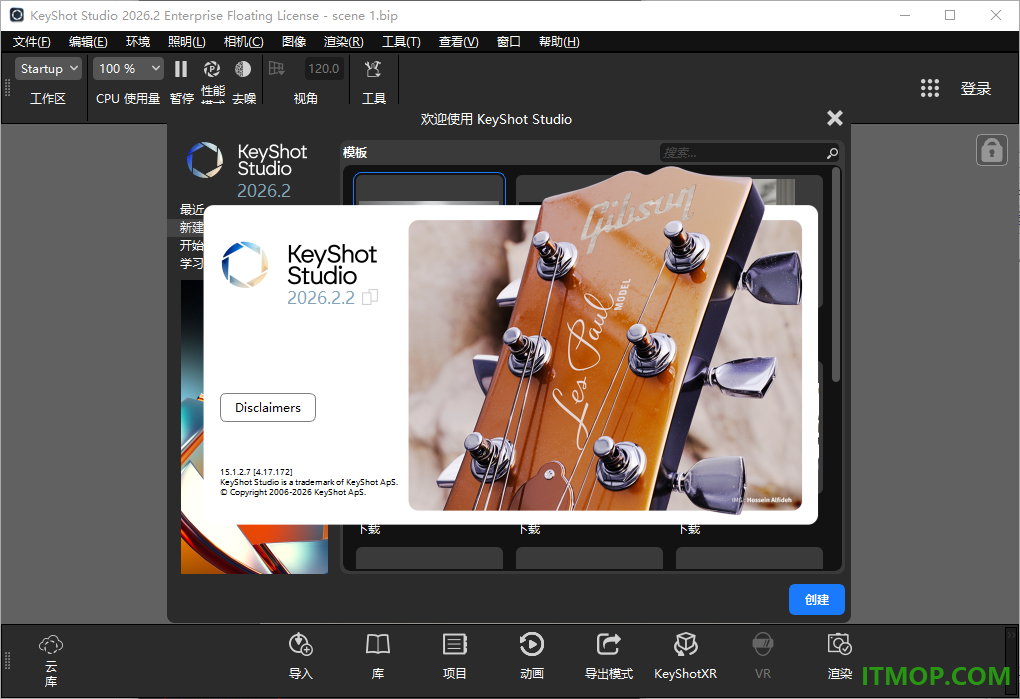Toggle Performance Mode icon
This screenshot has width=1020, height=699.
click(x=212, y=69)
